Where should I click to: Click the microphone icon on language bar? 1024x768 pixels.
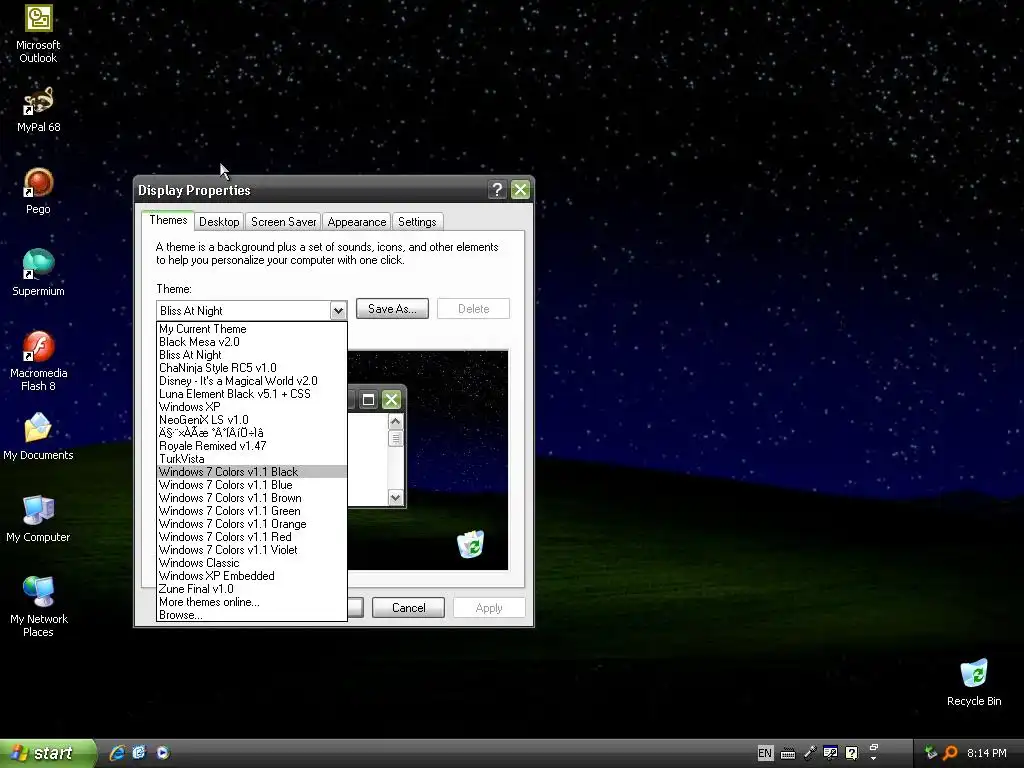point(809,753)
